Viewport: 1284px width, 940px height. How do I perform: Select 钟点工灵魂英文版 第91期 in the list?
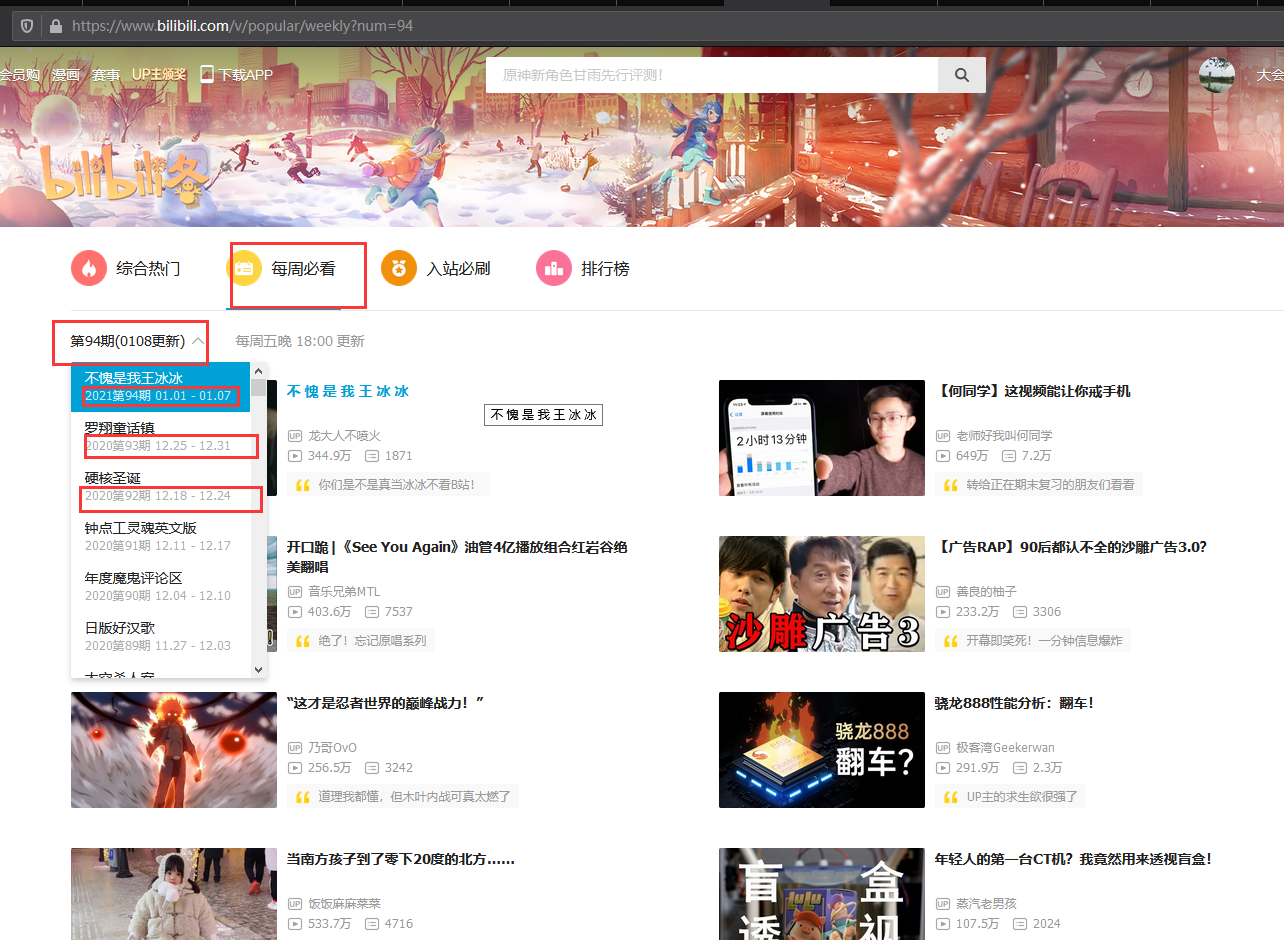coord(160,536)
